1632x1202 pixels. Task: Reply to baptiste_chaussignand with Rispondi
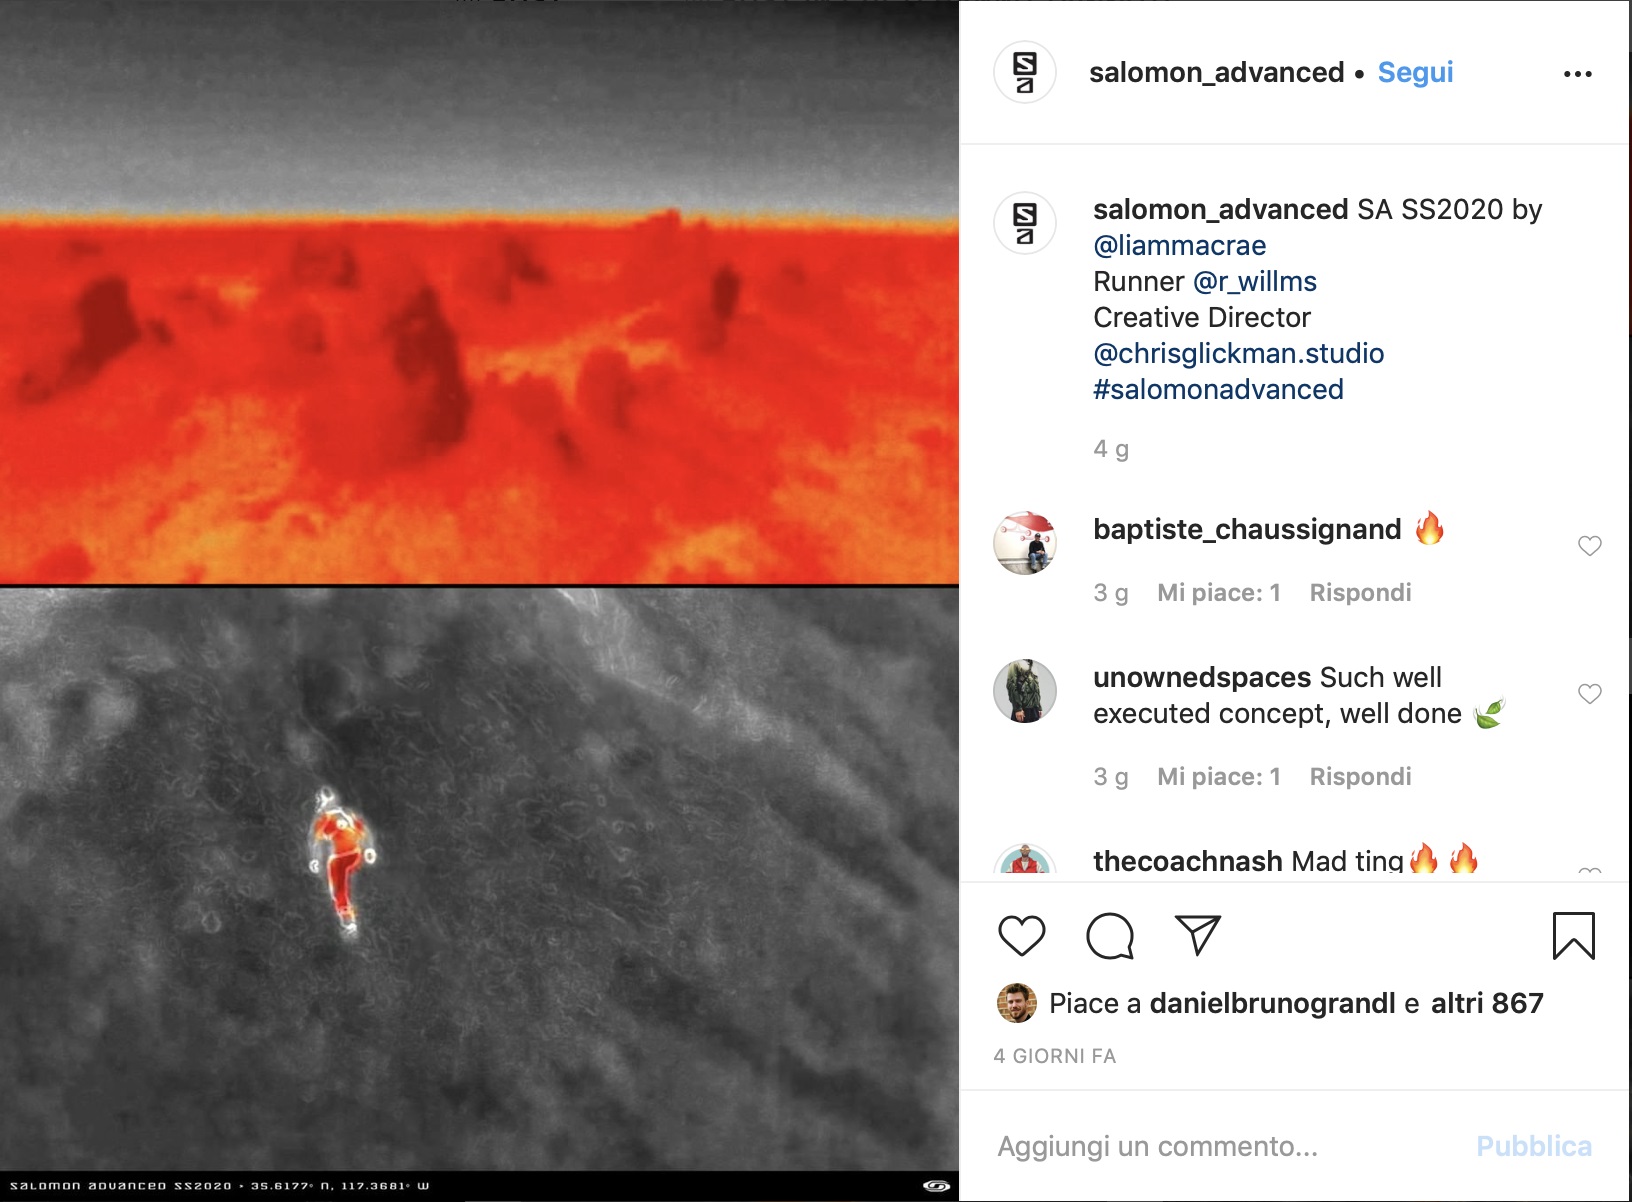tap(1360, 592)
